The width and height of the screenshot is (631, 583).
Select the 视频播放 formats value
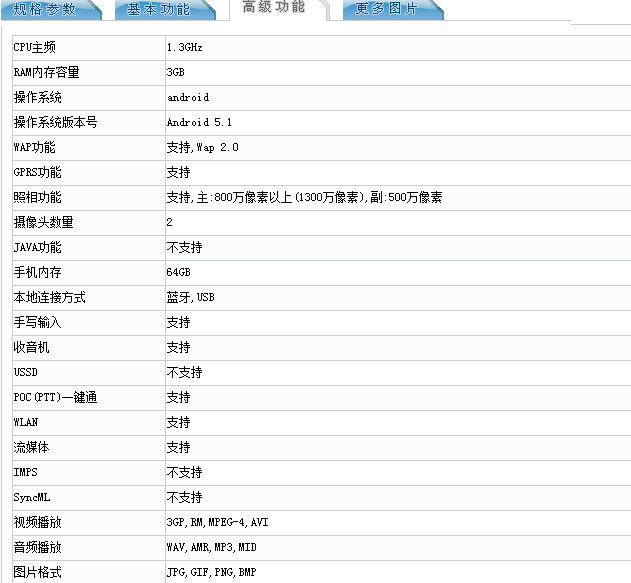(x=217, y=522)
